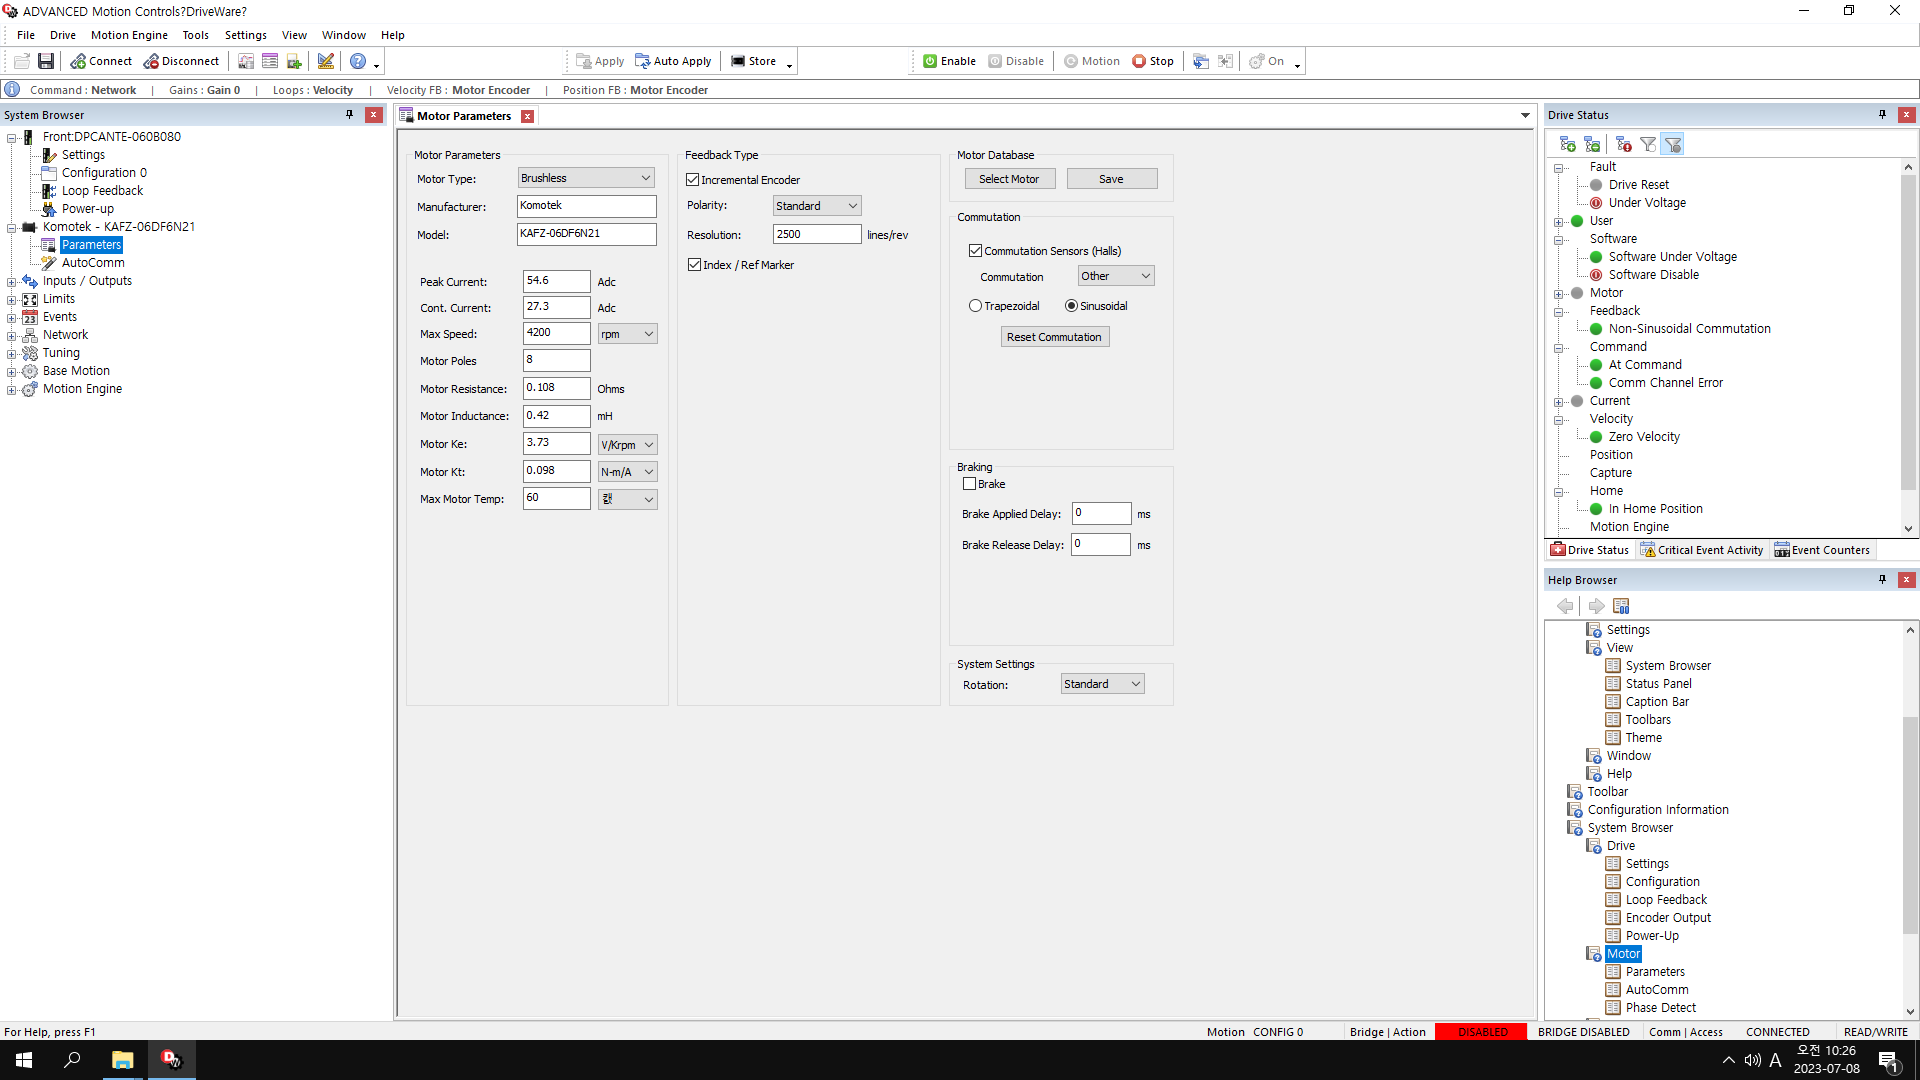Click the Connect toolbar button
This screenshot has height=1080, width=1920.
[101, 61]
